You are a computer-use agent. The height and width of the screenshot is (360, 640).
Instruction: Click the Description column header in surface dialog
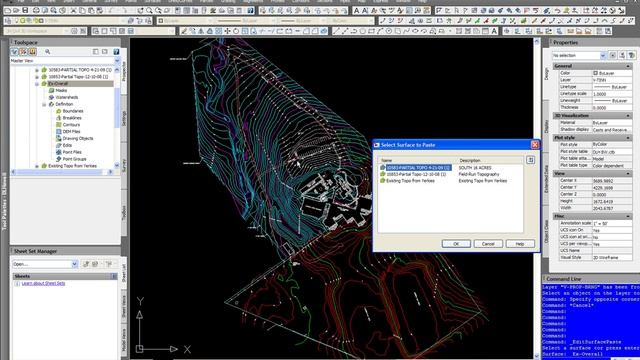490,160
